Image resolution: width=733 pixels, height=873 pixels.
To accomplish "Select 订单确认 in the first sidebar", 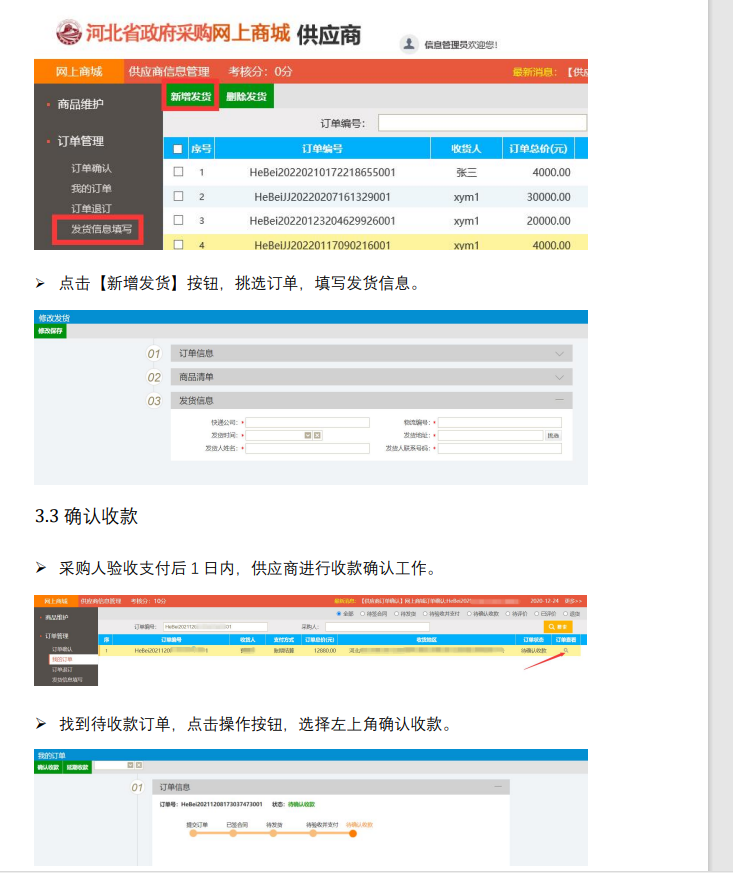I will pos(91,168).
